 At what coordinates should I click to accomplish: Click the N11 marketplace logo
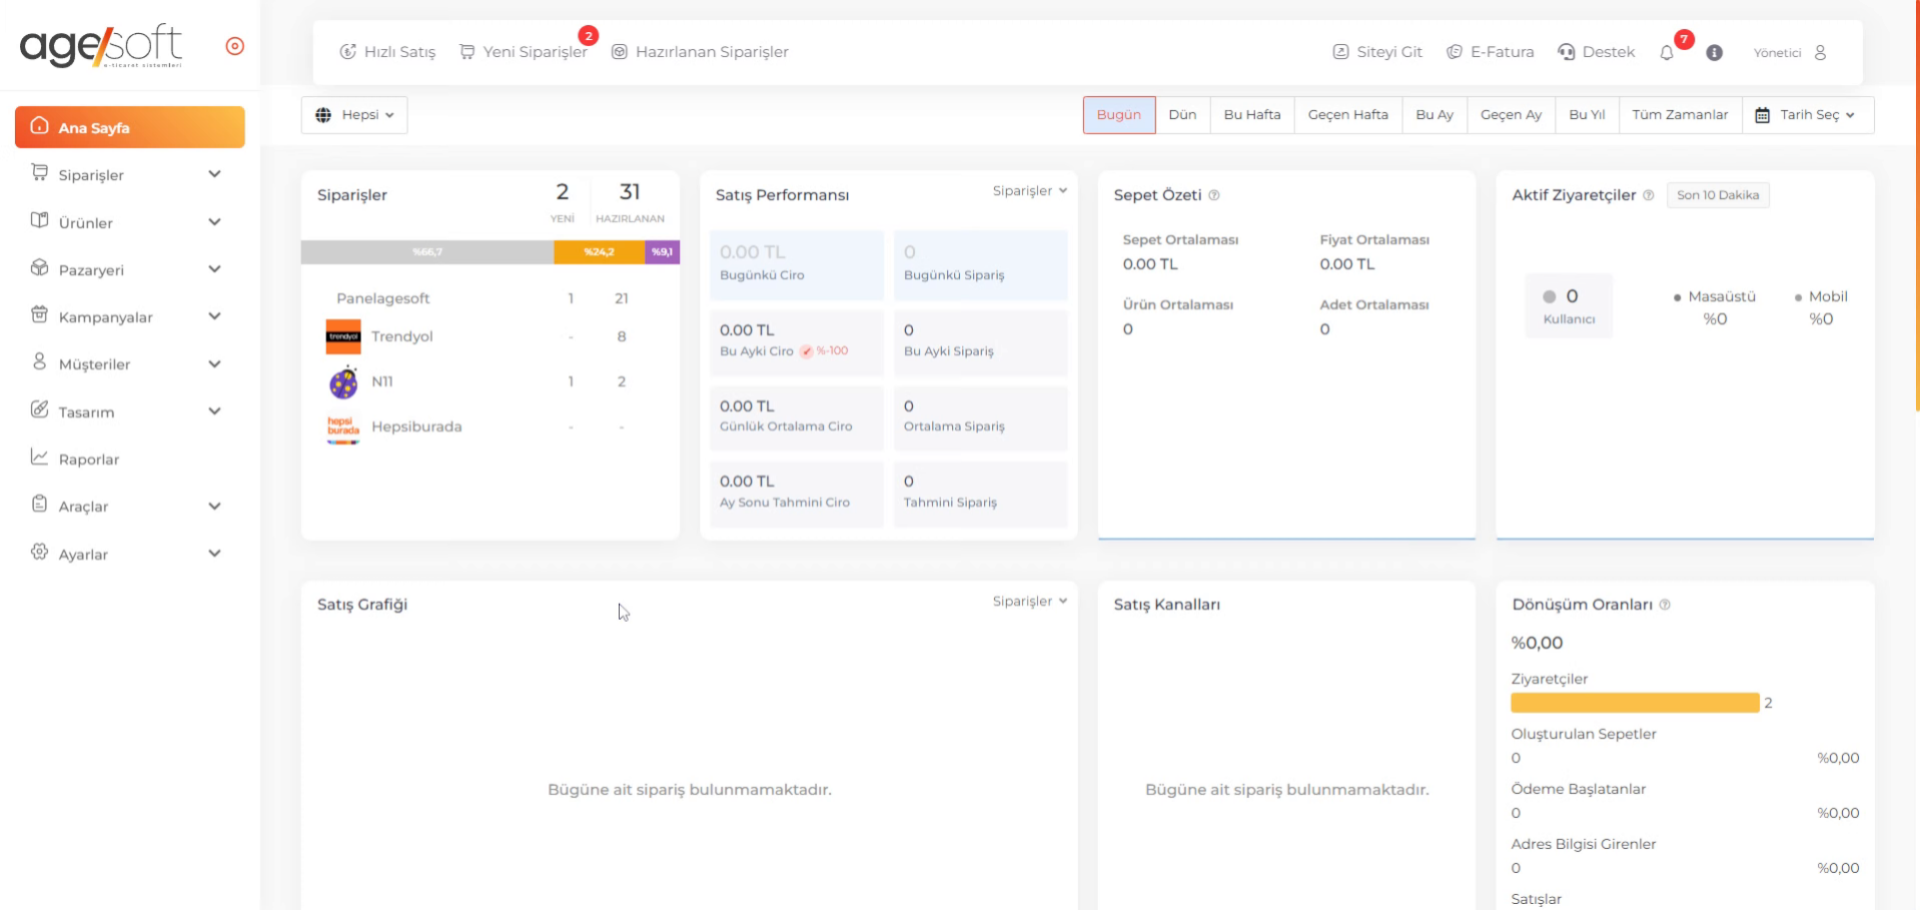[343, 382]
